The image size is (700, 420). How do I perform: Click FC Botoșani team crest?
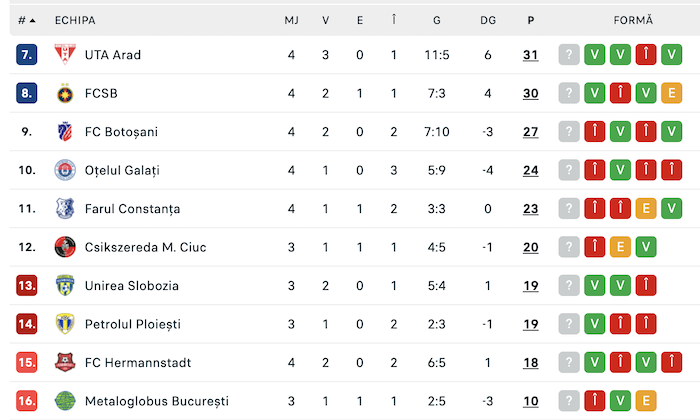click(65, 132)
